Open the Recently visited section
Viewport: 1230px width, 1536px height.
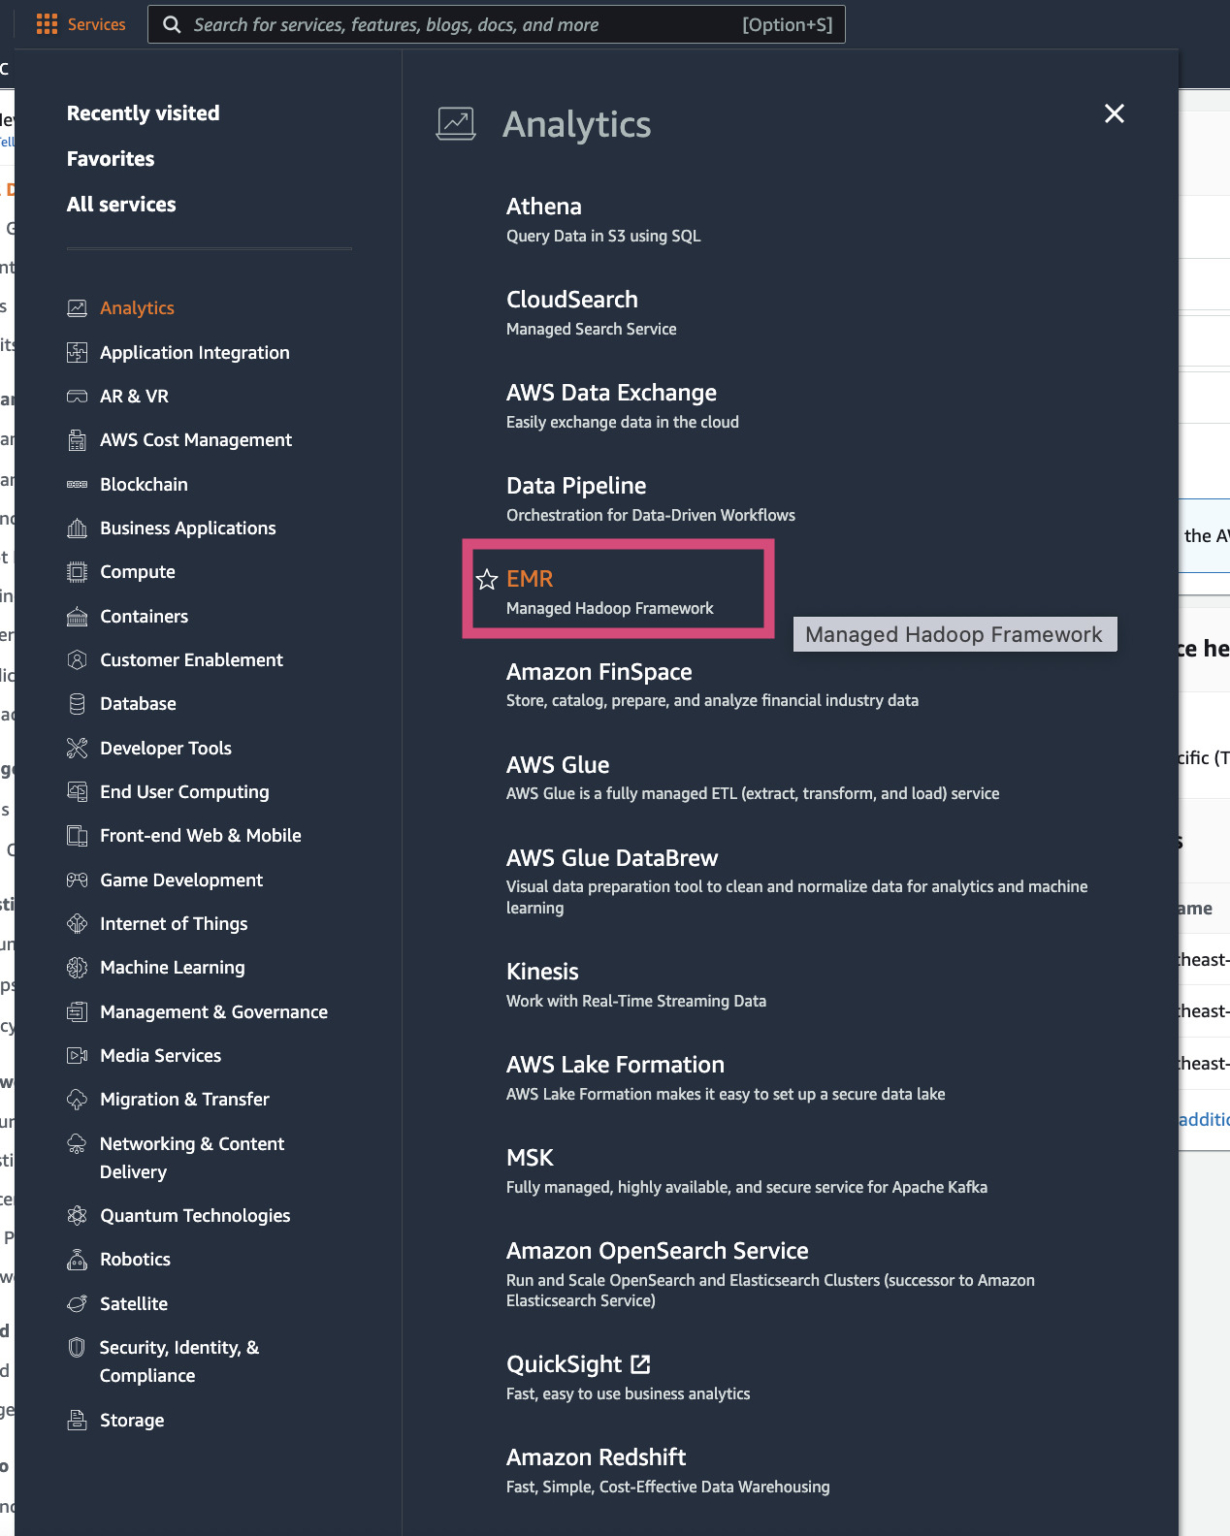click(x=142, y=113)
